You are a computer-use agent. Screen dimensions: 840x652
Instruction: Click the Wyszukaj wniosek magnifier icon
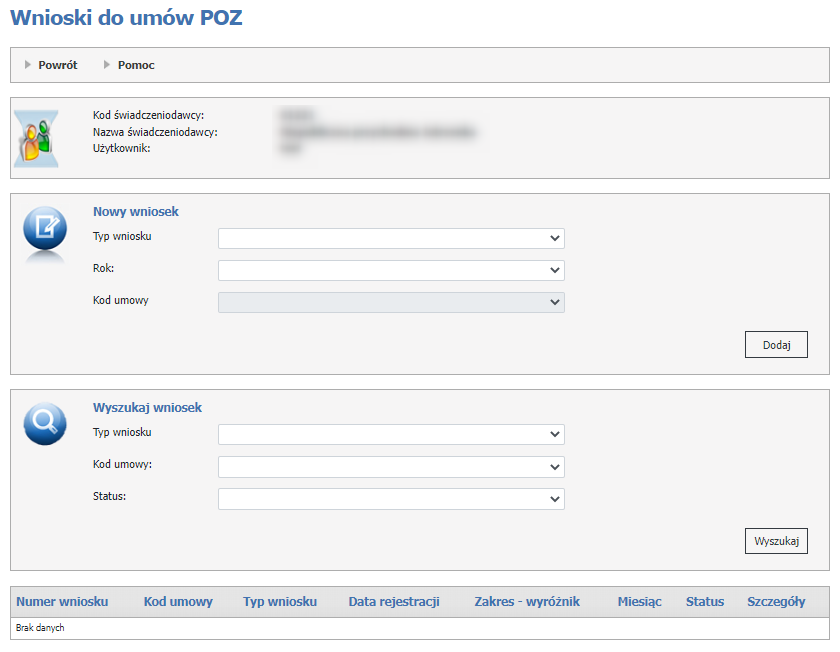coord(44,424)
